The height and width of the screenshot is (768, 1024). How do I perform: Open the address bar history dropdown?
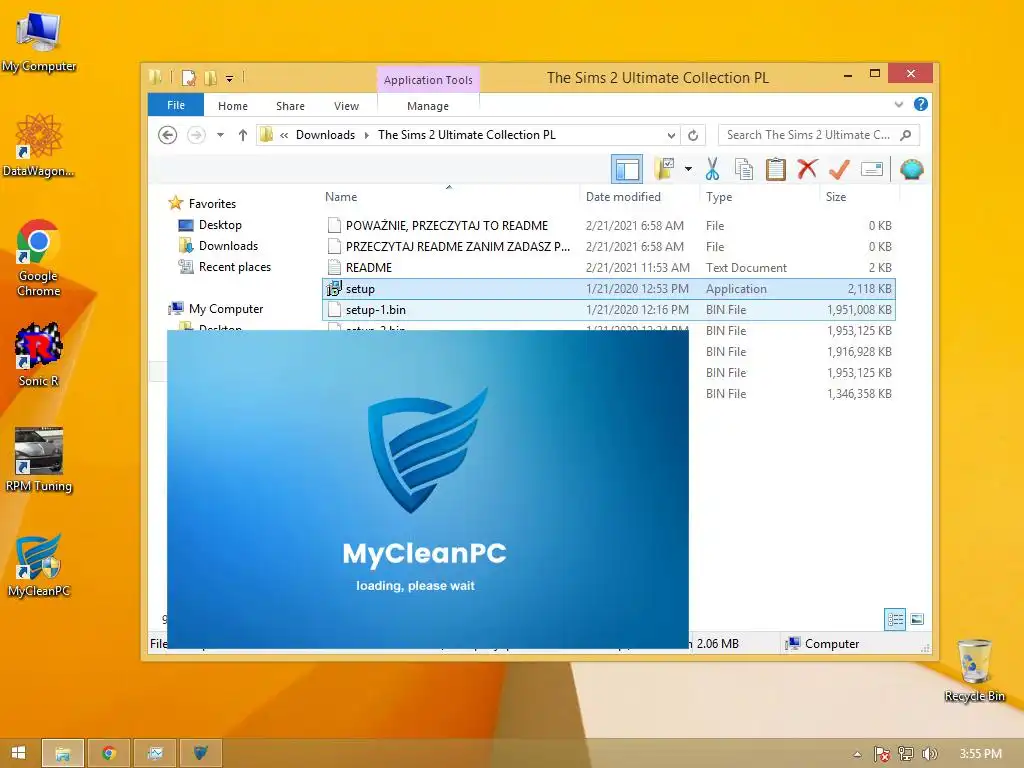pos(671,135)
